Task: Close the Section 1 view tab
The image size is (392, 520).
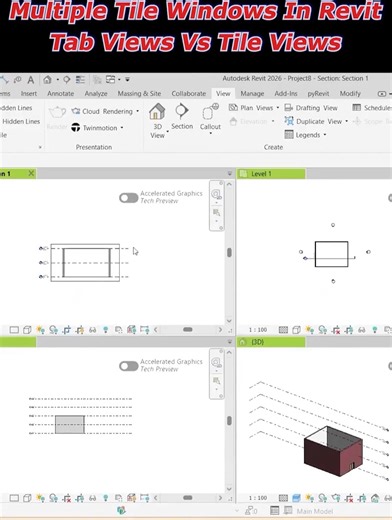Action: 31,173
